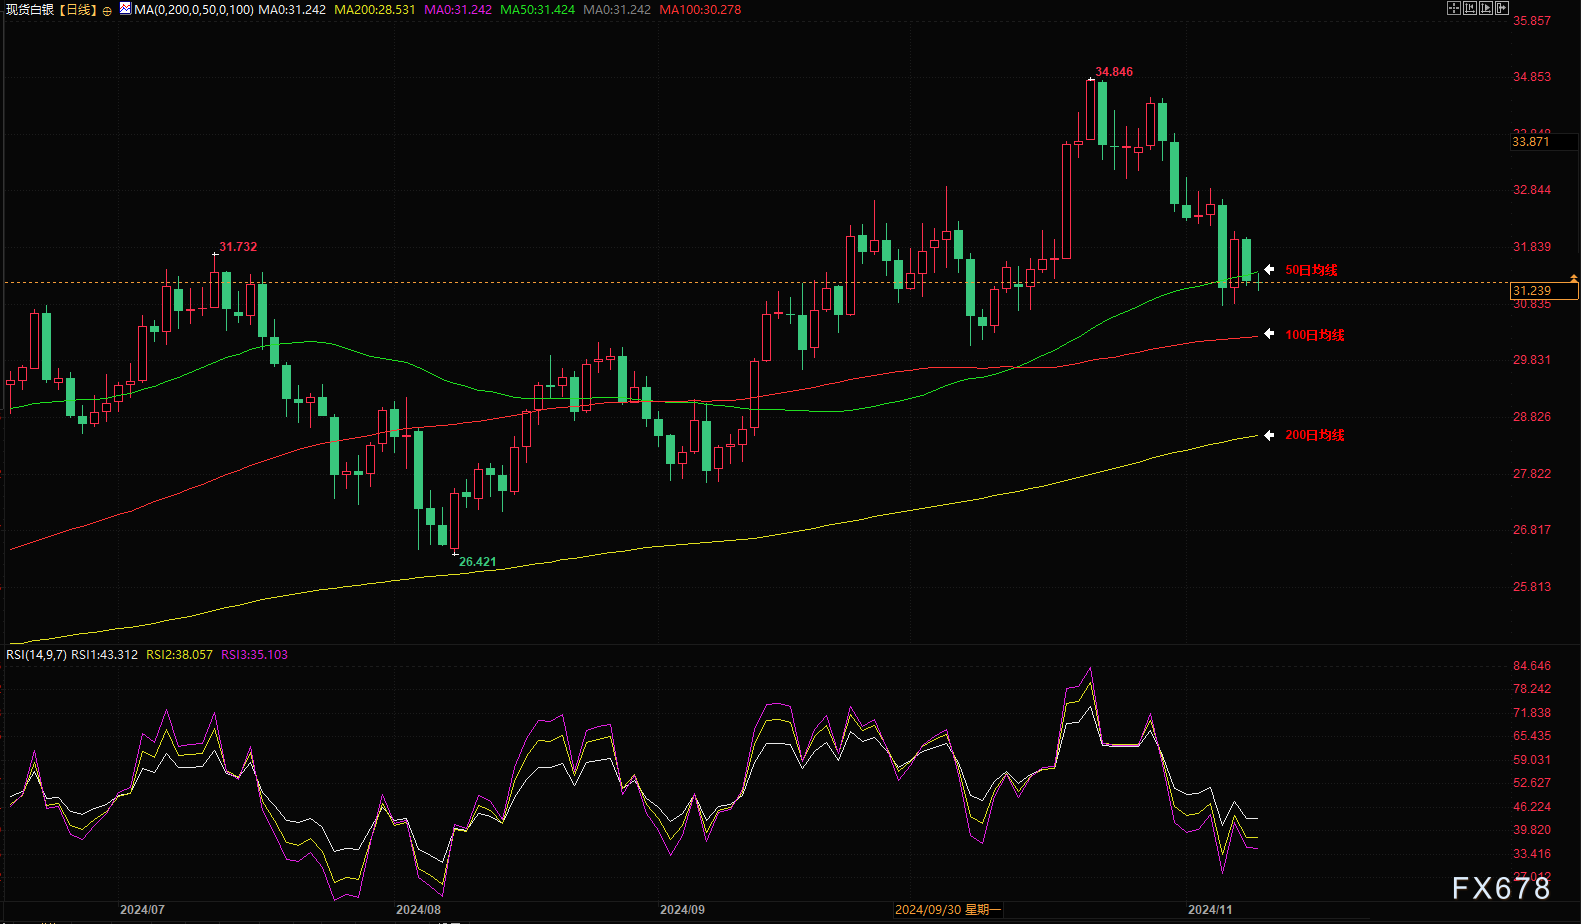Click the crosshair cursor icon at top right
Image resolution: width=1581 pixels, height=924 pixels.
tap(1454, 8)
